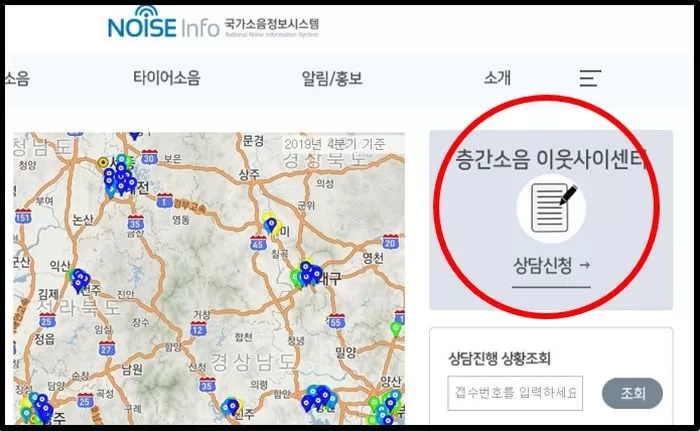Click the 밀양 label on the map
Screen dimensions: 700x431
pos(346,352)
